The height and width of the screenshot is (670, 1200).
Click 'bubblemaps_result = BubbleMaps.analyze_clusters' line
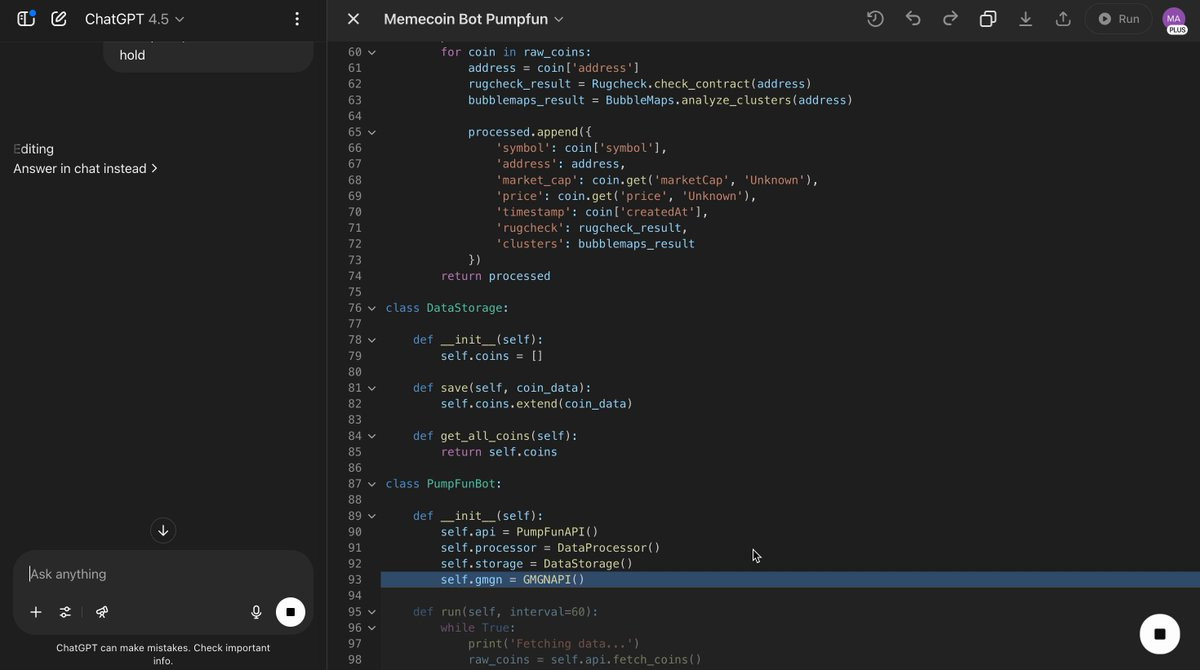point(660,100)
